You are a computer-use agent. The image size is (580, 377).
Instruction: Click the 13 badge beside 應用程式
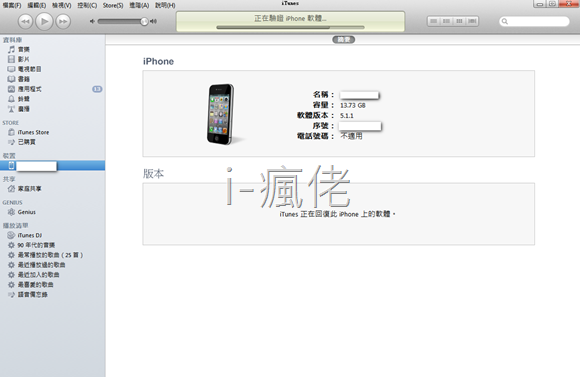coord(97,89)
